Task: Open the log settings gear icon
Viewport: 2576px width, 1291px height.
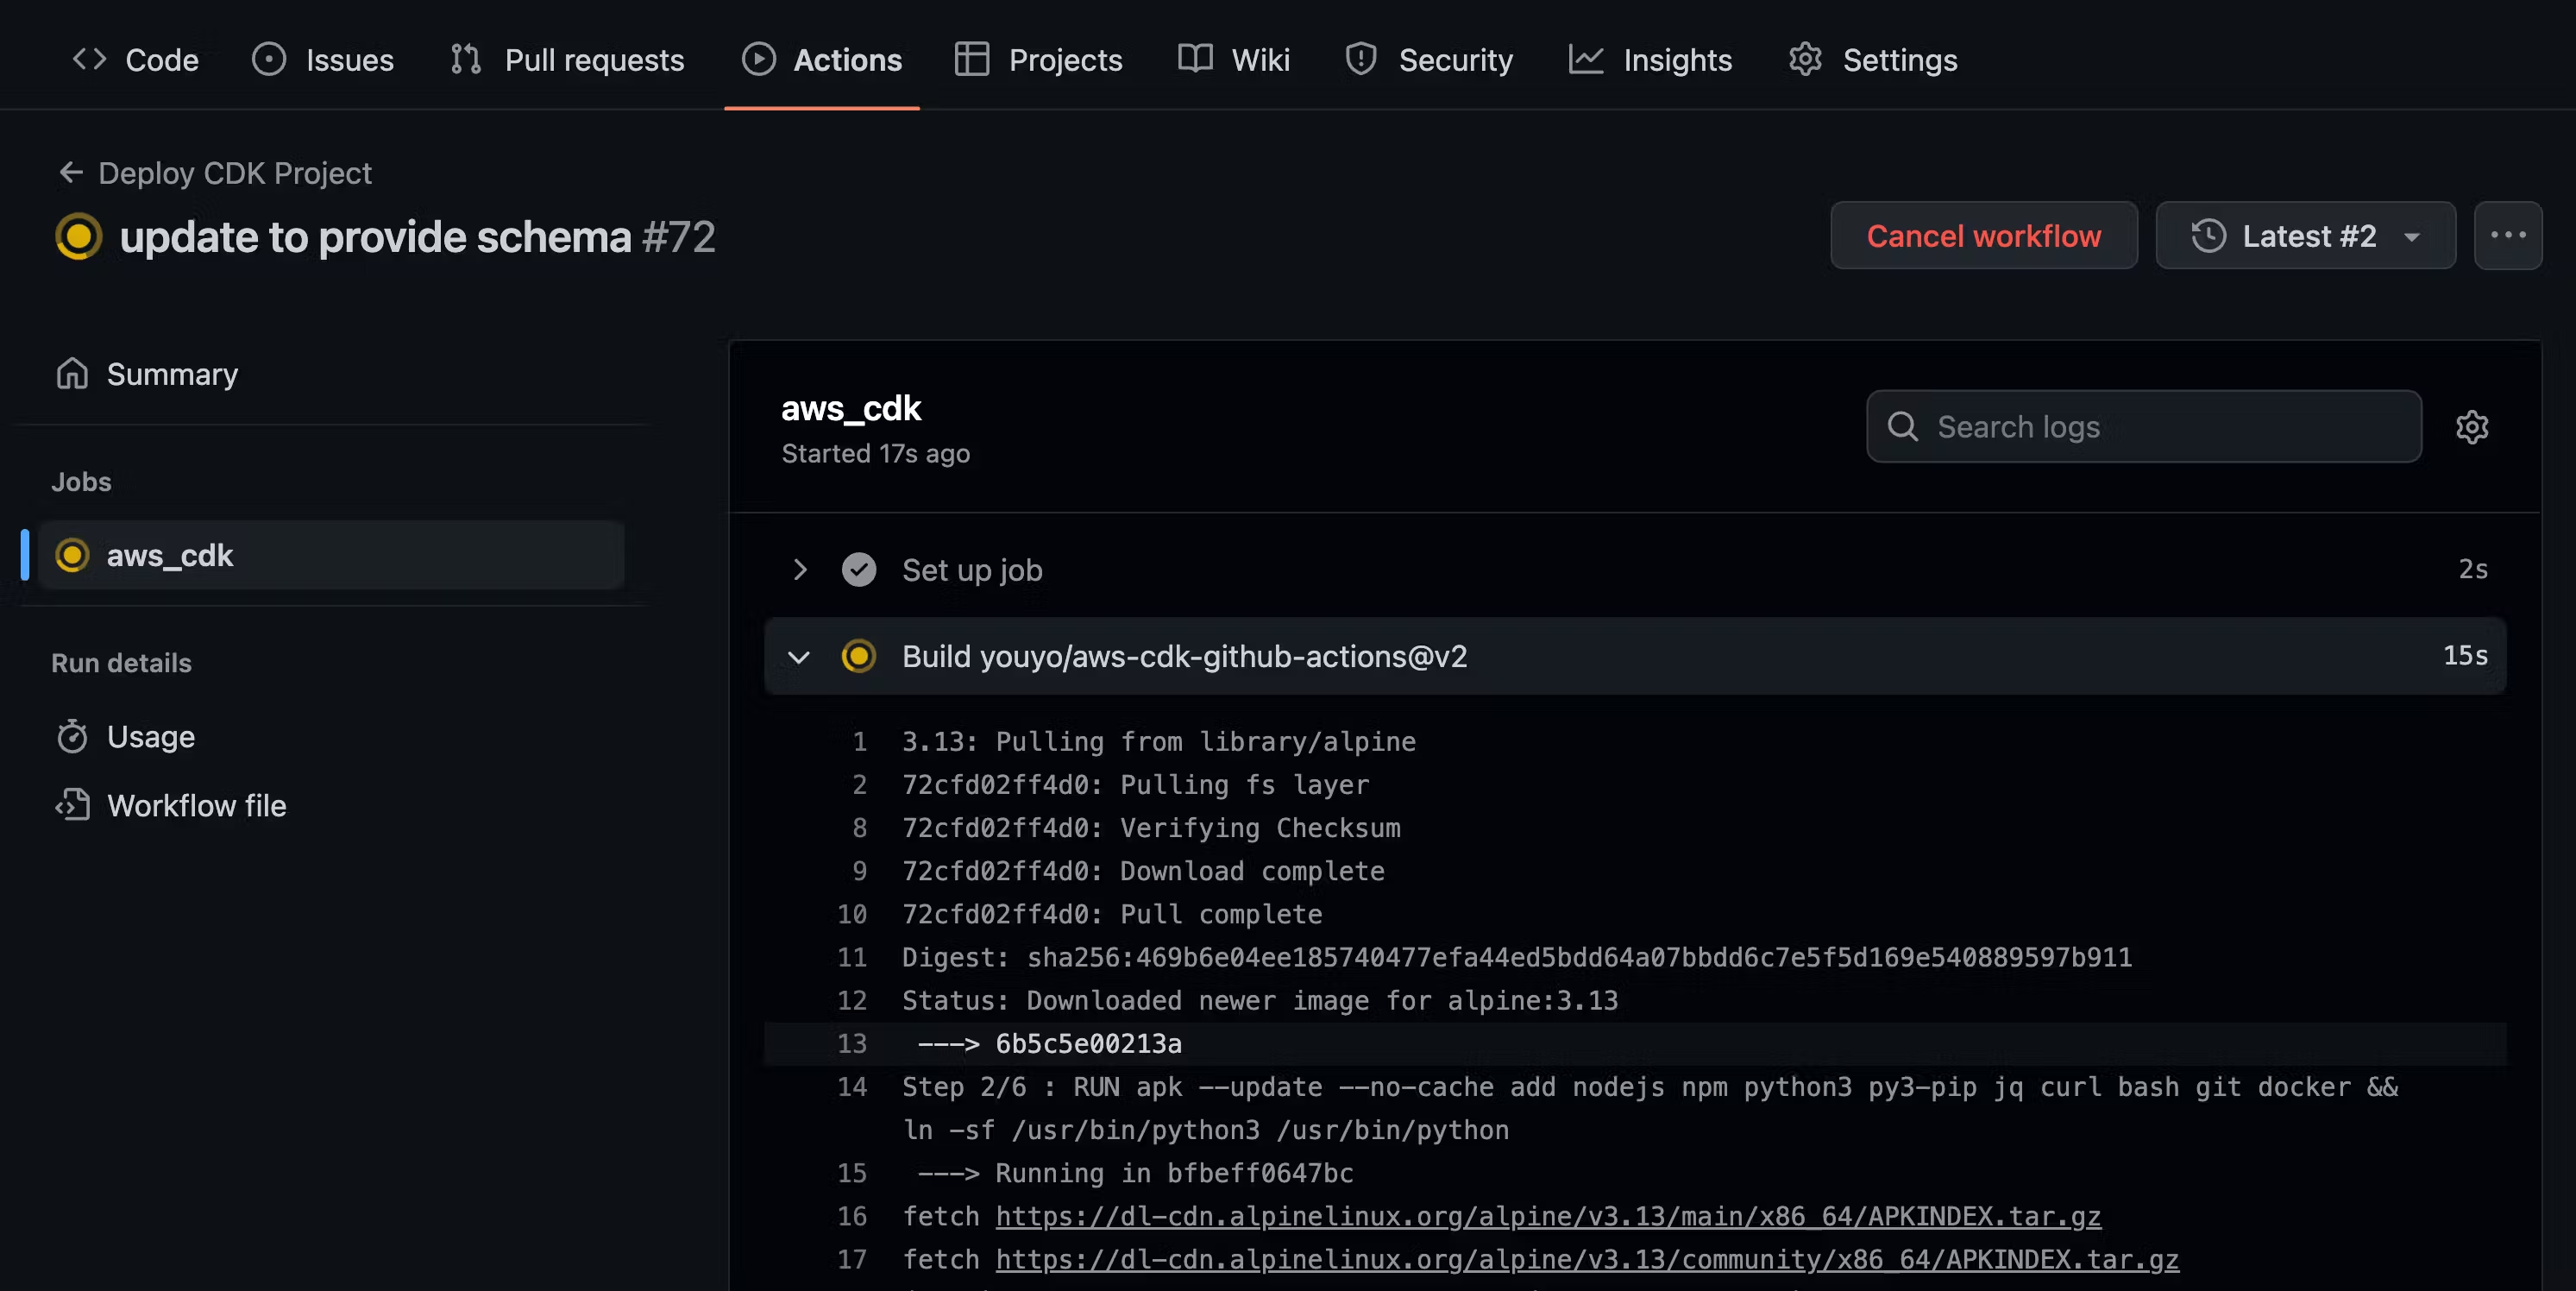Action: (x=2472, y=427)
